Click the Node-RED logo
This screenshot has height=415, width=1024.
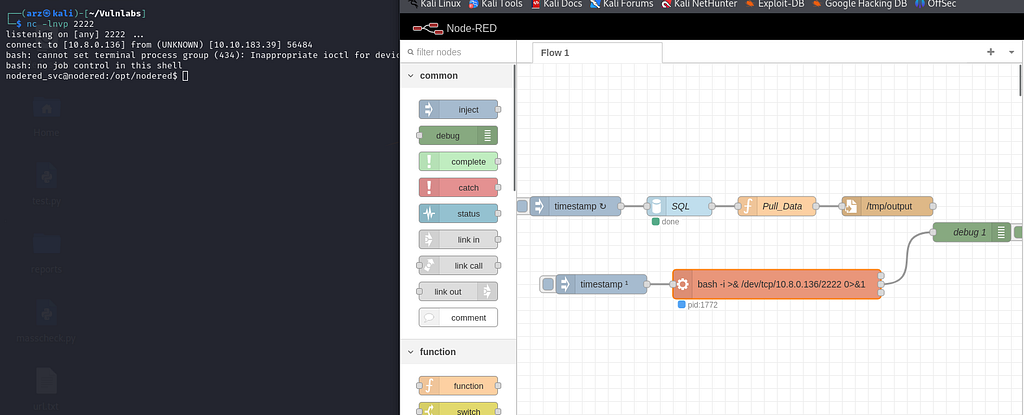tap(426, 28)
